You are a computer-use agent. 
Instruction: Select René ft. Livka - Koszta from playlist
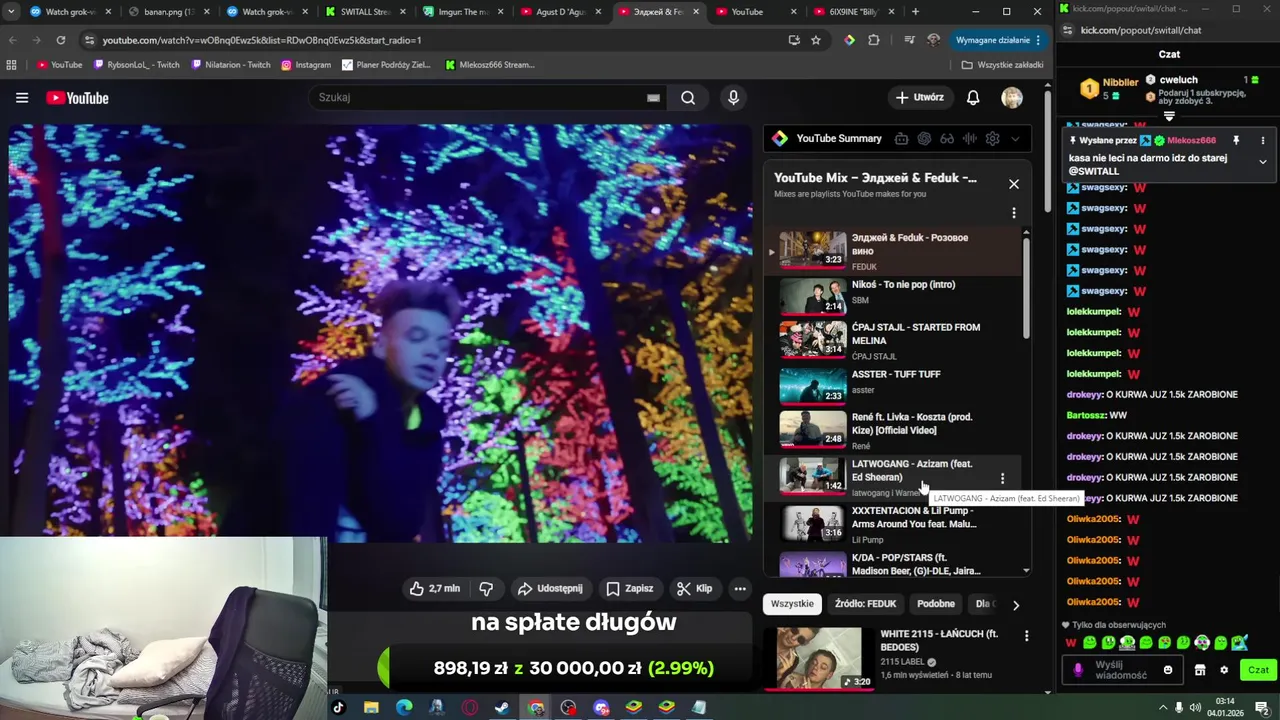pos(893,431)
